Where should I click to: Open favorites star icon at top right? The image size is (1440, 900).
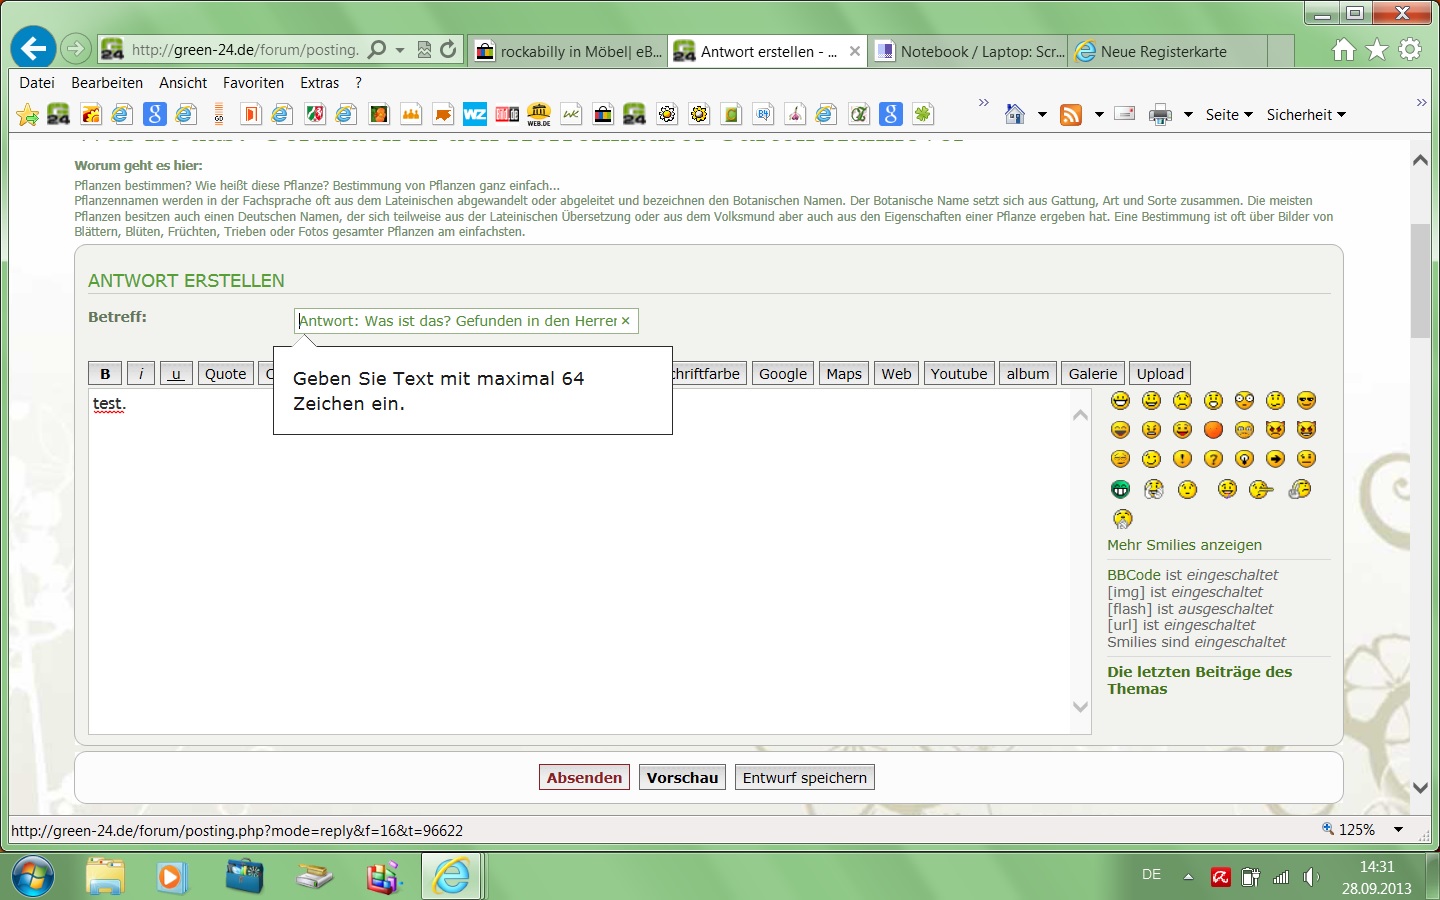pos(1377,49)
